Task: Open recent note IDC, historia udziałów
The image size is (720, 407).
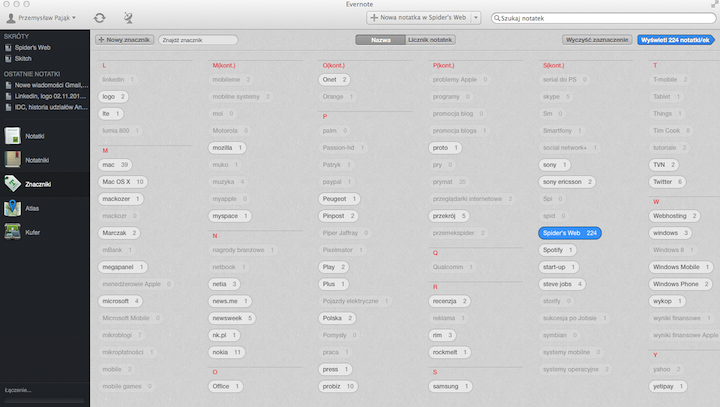Action: coord(46,107)
